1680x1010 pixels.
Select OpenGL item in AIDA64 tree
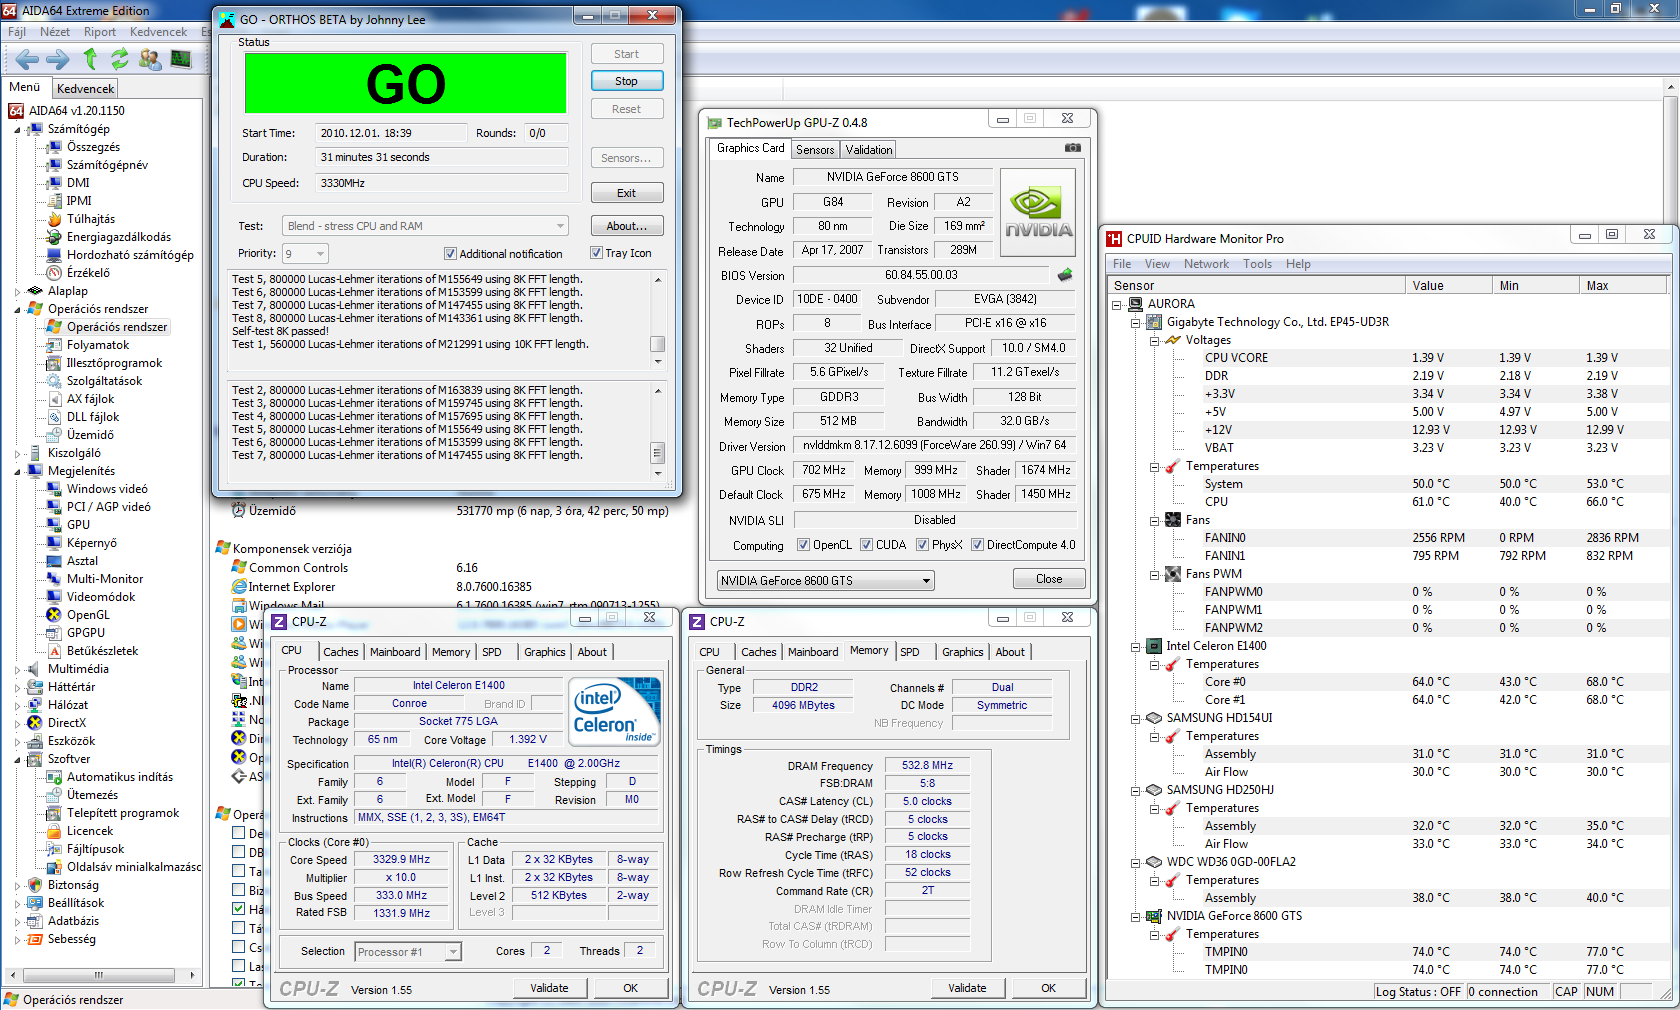click(x=88, y=615)
